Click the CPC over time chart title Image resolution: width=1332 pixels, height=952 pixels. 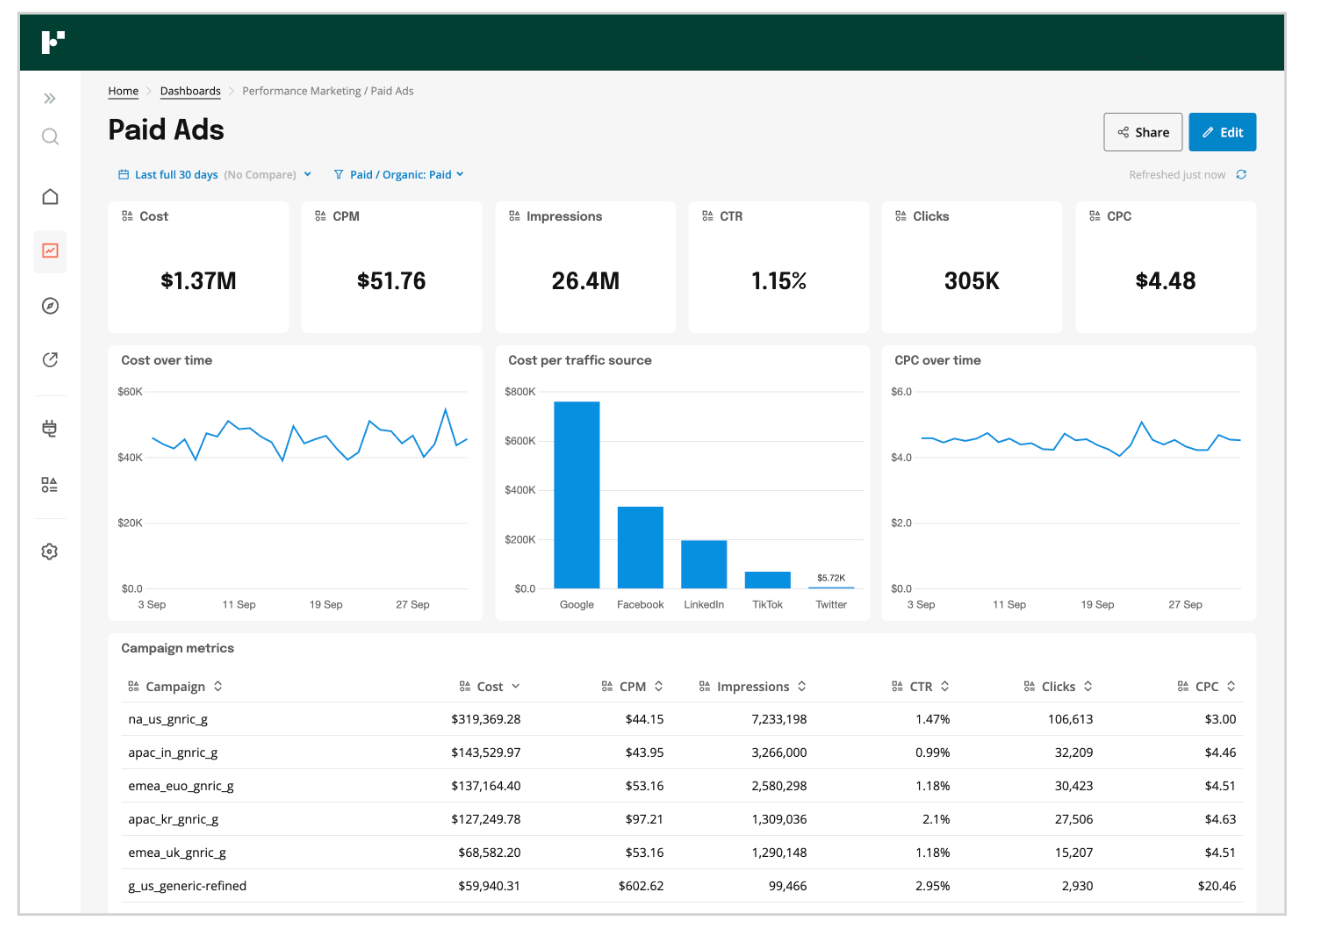938,360
